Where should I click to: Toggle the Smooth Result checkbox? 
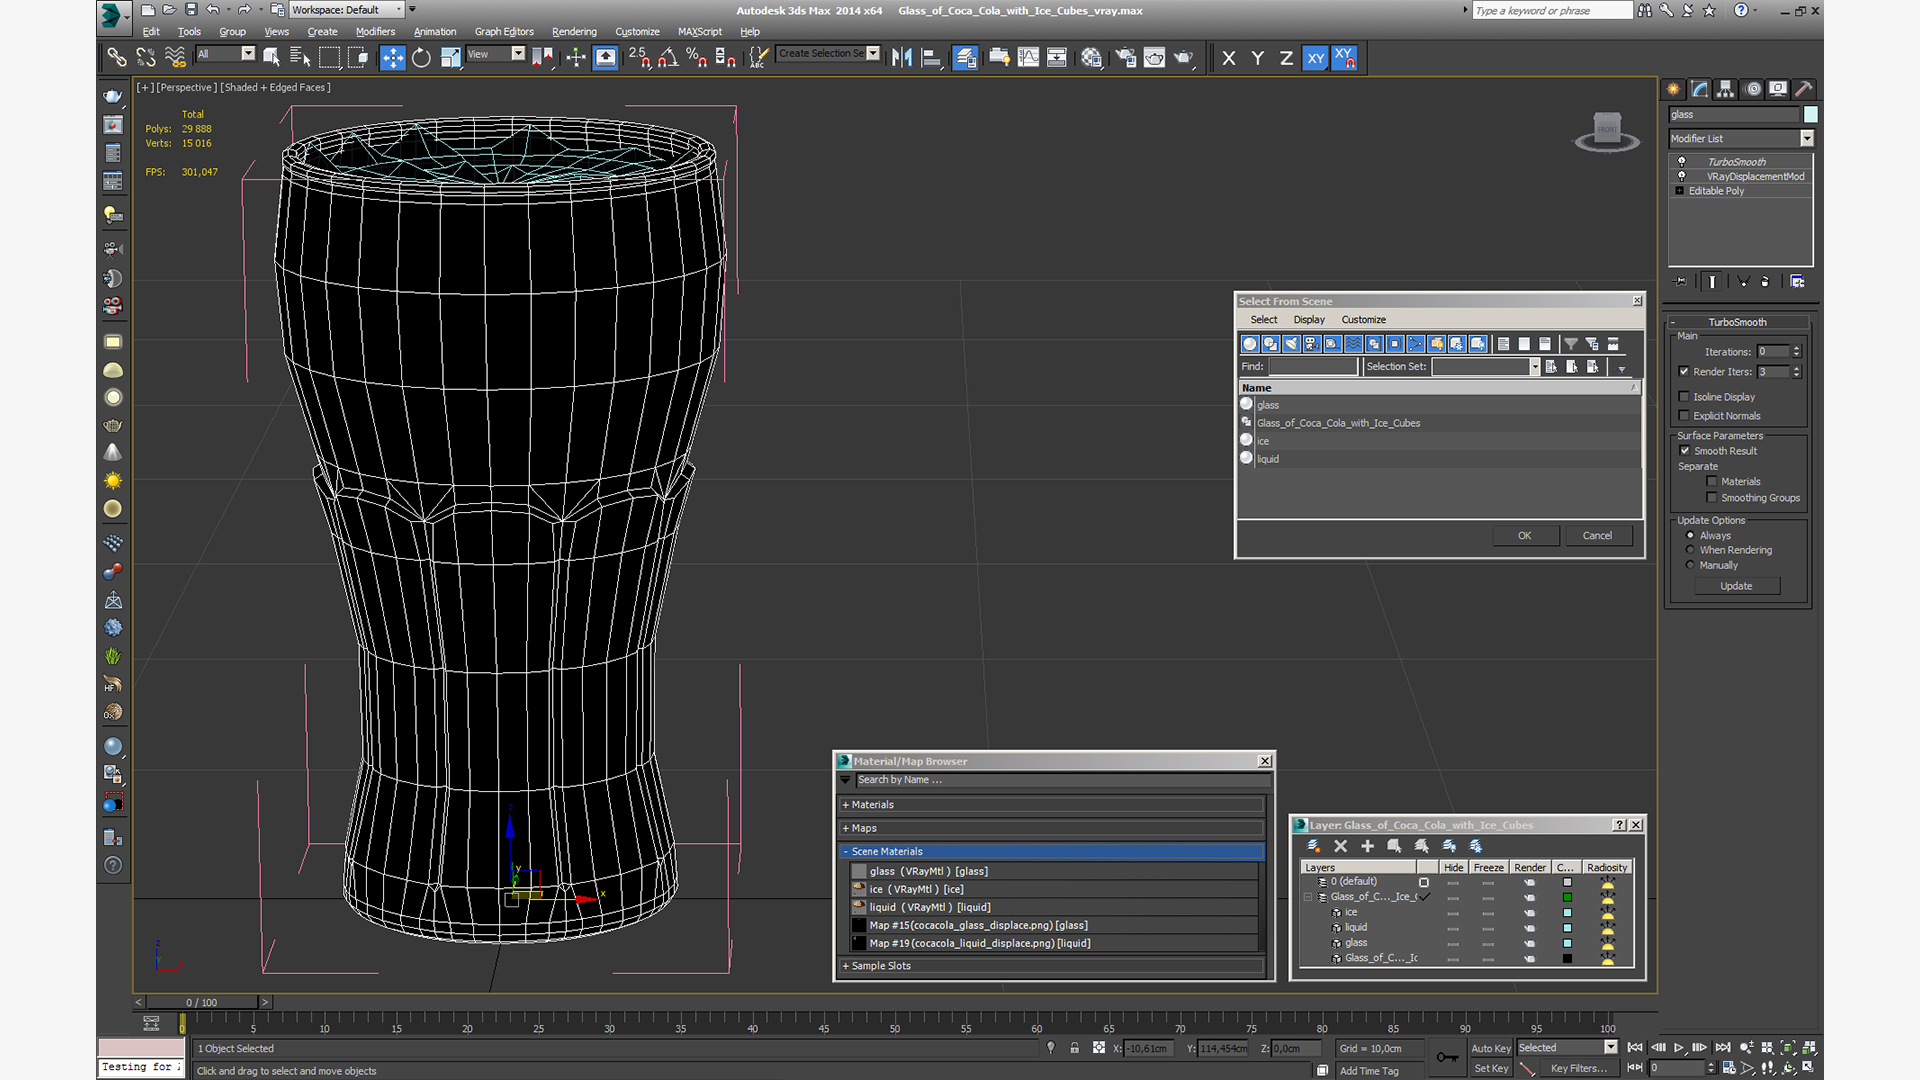point(1684,451)
